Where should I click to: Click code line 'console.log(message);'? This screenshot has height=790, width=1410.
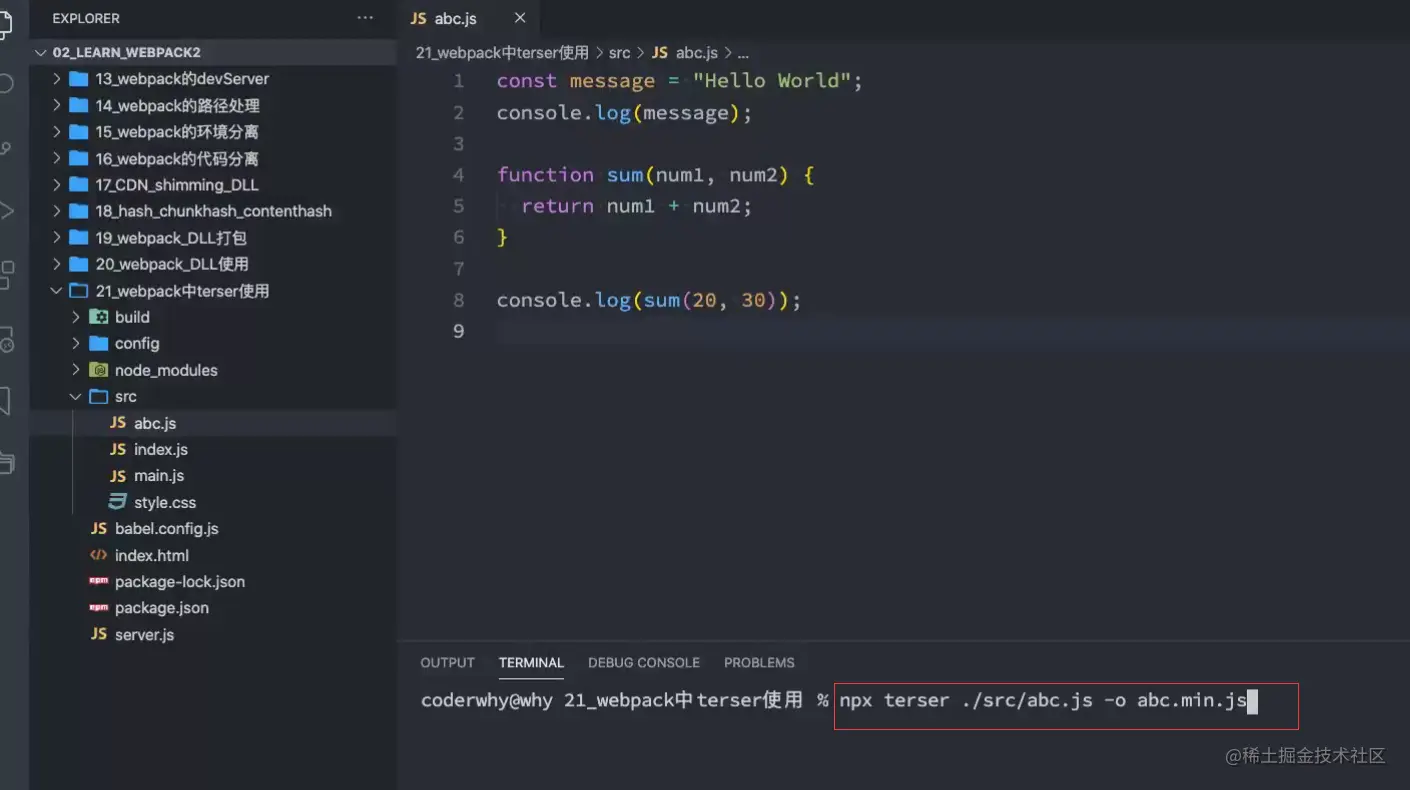[x=624, y=113]
